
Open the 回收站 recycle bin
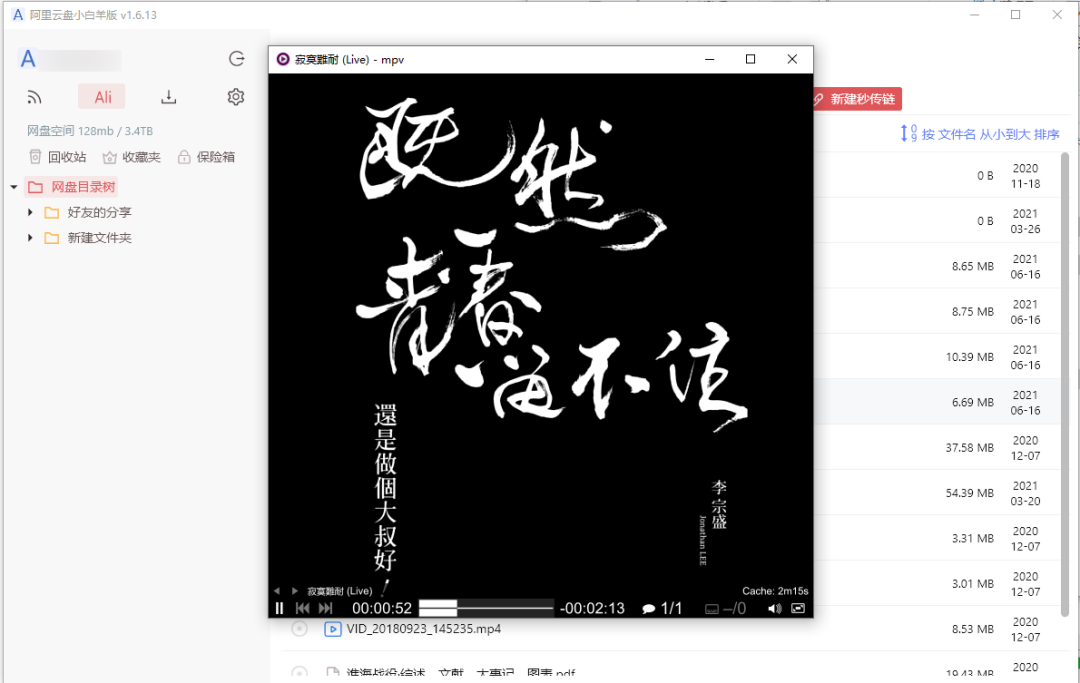click(58, 156)
